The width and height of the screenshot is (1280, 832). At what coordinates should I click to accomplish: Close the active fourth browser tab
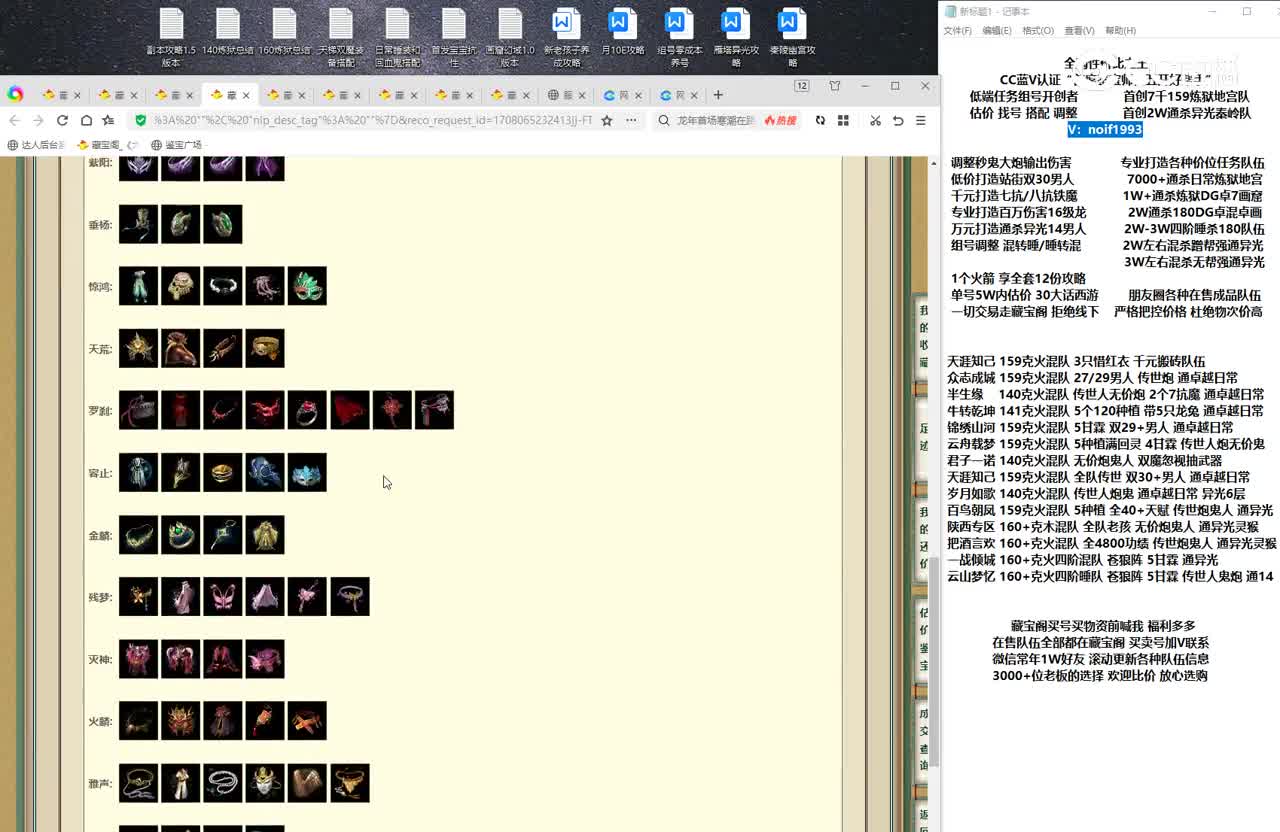coord(246,95)
